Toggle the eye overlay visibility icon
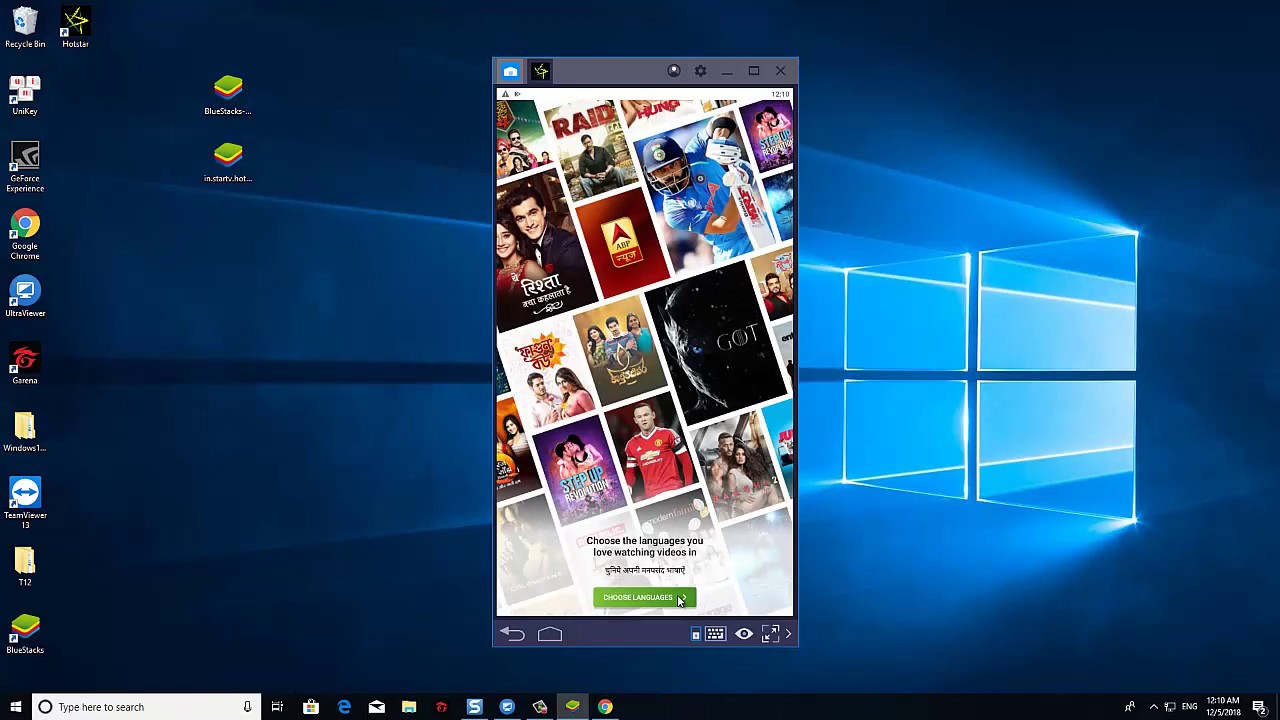The width and height of the screenshot is (1280, 720). pyautogui.click(x=744, y=634)
